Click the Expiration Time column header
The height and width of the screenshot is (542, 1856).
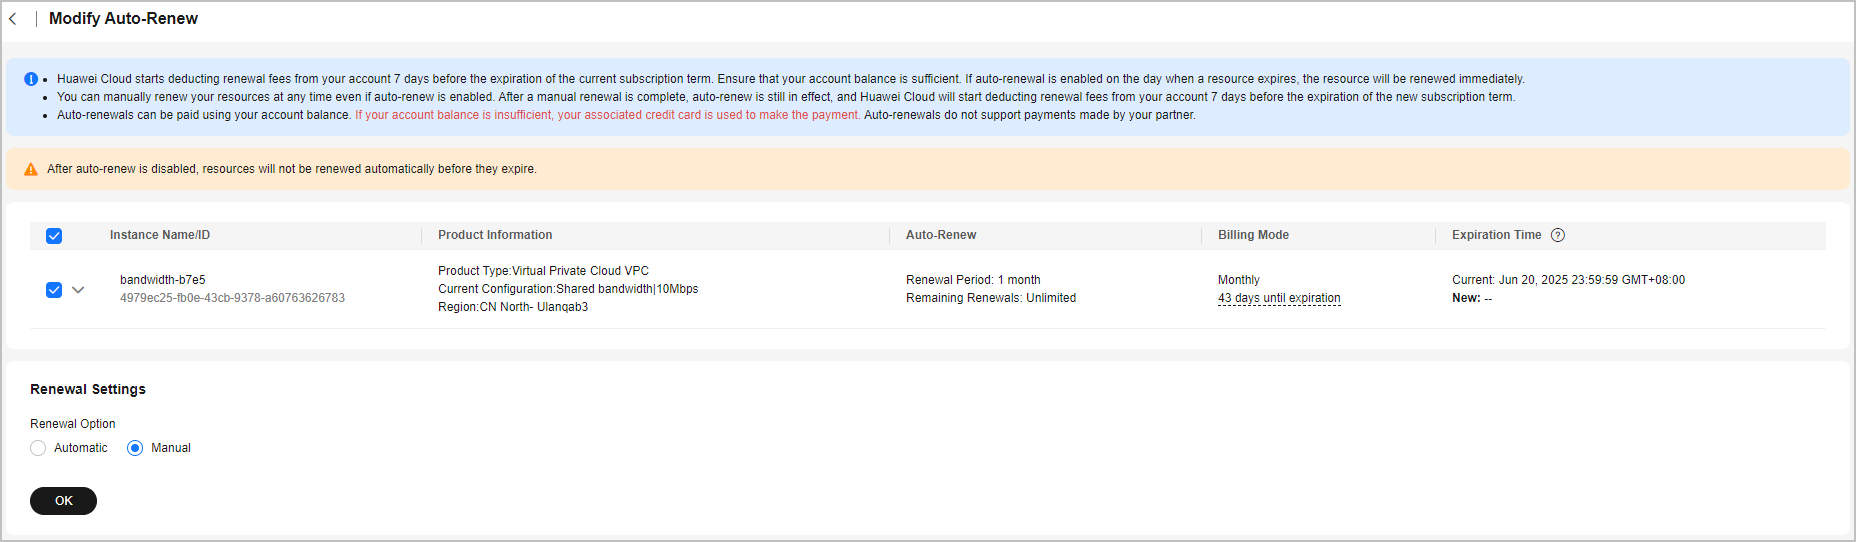[x=1496, y=235]
